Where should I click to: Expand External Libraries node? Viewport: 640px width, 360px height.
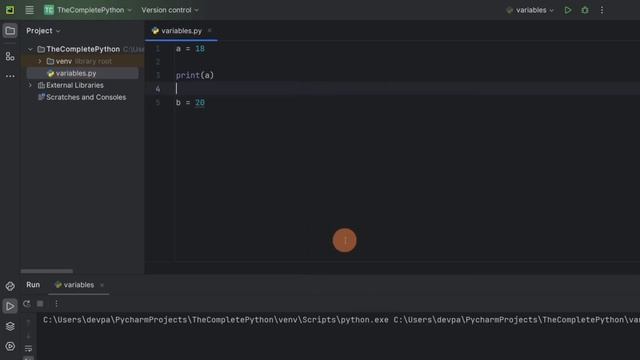point(30,85)
